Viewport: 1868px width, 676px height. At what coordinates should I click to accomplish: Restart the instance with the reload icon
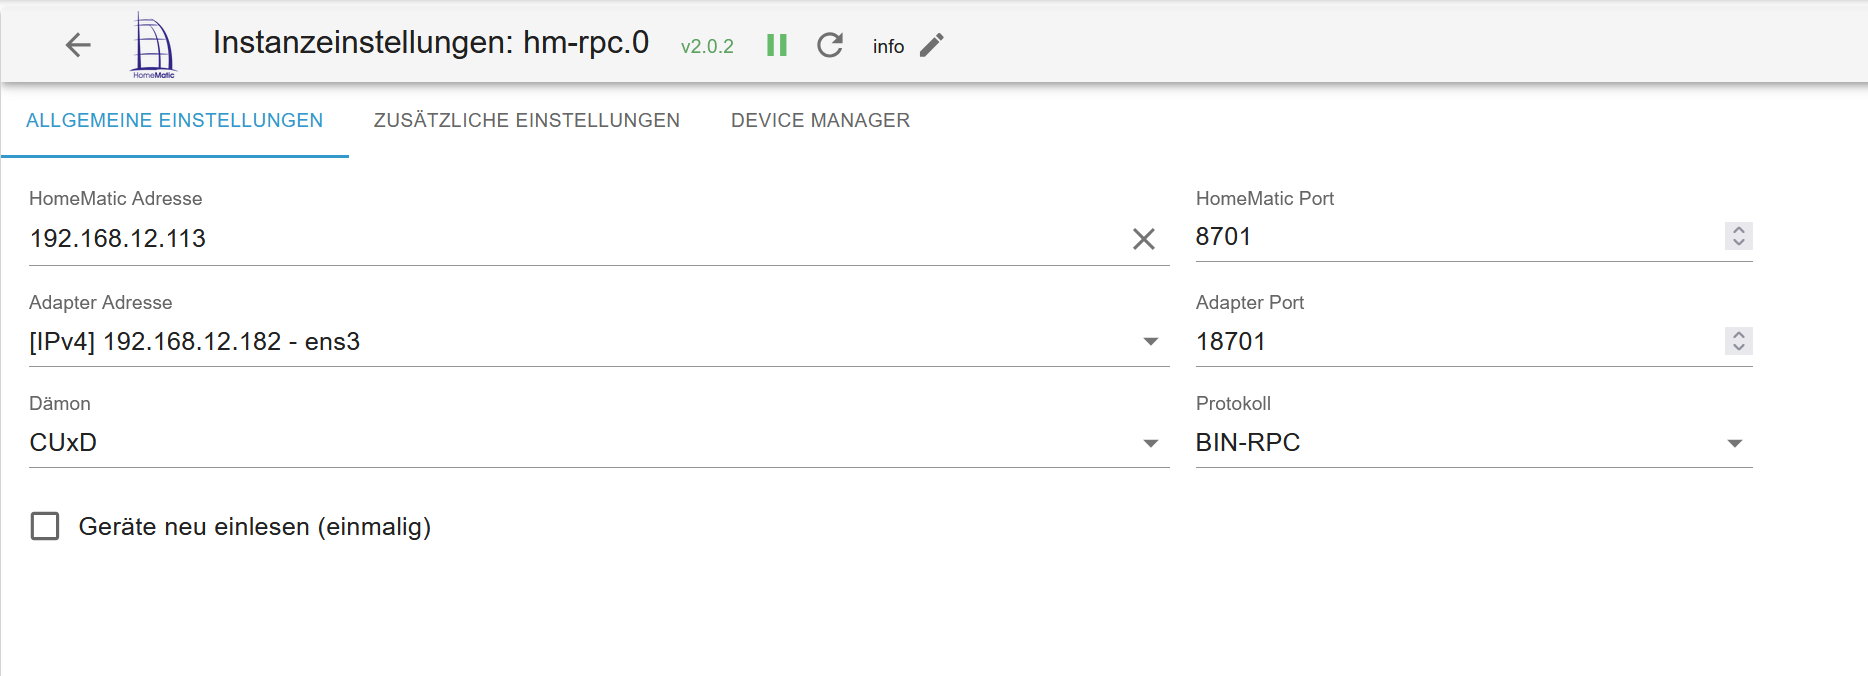pos(830,45)
